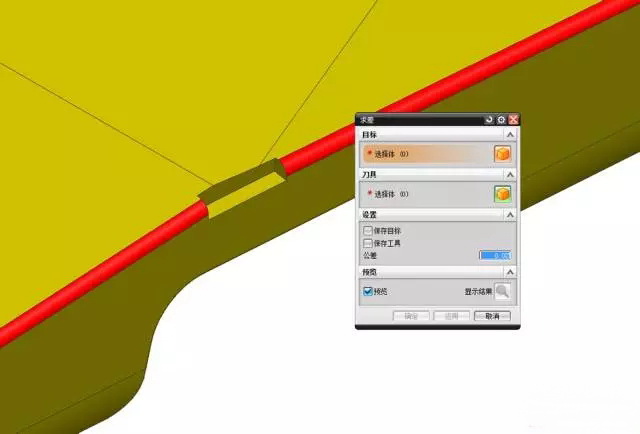Click the 取消 (cancel) button
Screen dimensions: 640x434
492,316
